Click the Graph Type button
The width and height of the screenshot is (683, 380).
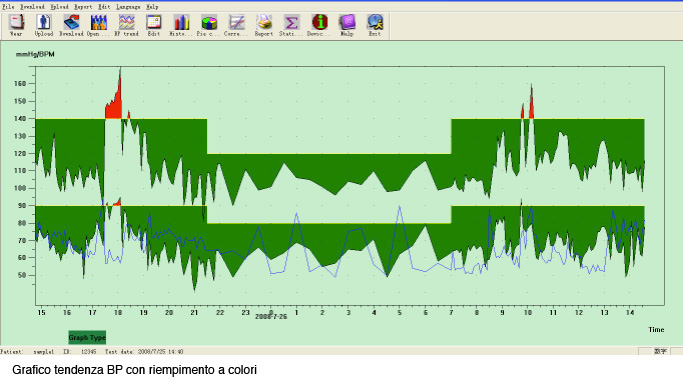(x=87, y=337)
